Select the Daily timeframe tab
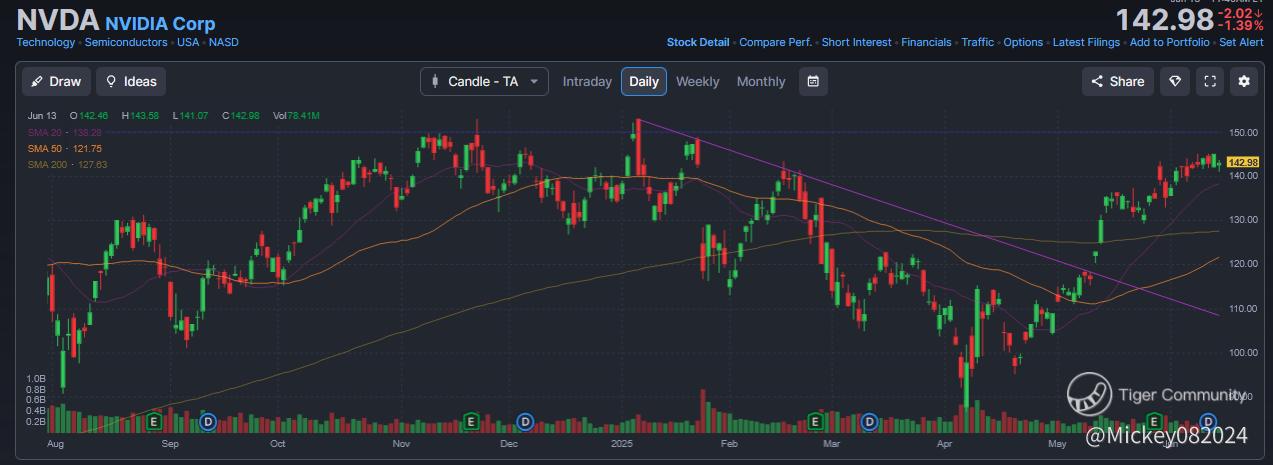This screenshot has height=465, width=1273. 644,82
